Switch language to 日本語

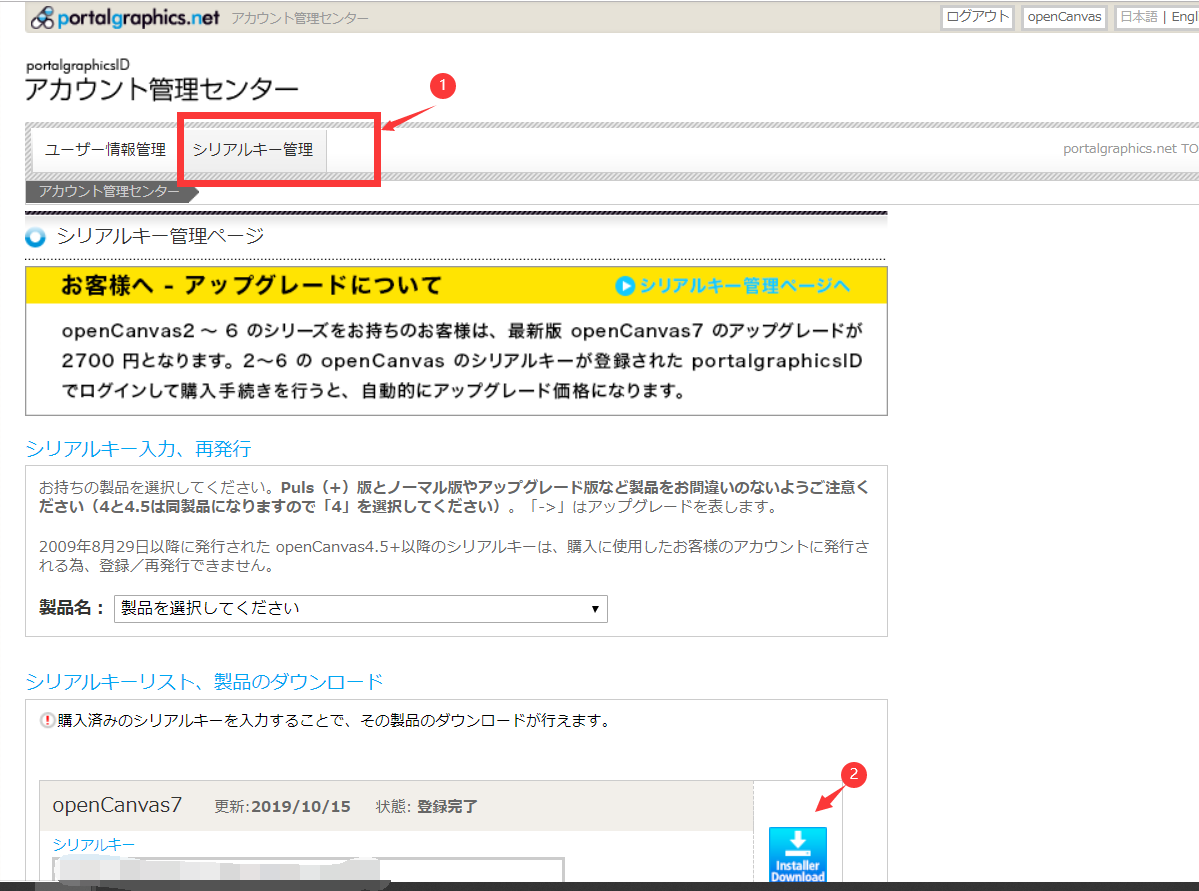click(x=1139, y=17)
